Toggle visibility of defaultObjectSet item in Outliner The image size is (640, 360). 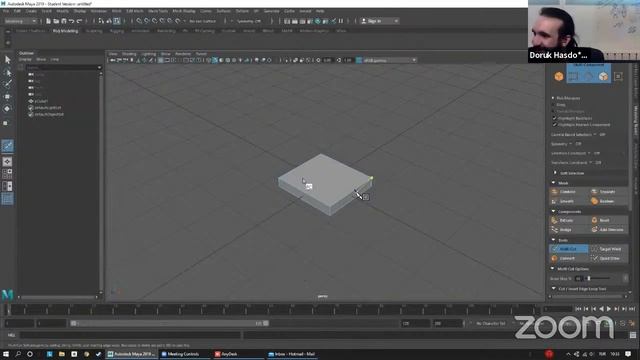click(x=31, y=114)
